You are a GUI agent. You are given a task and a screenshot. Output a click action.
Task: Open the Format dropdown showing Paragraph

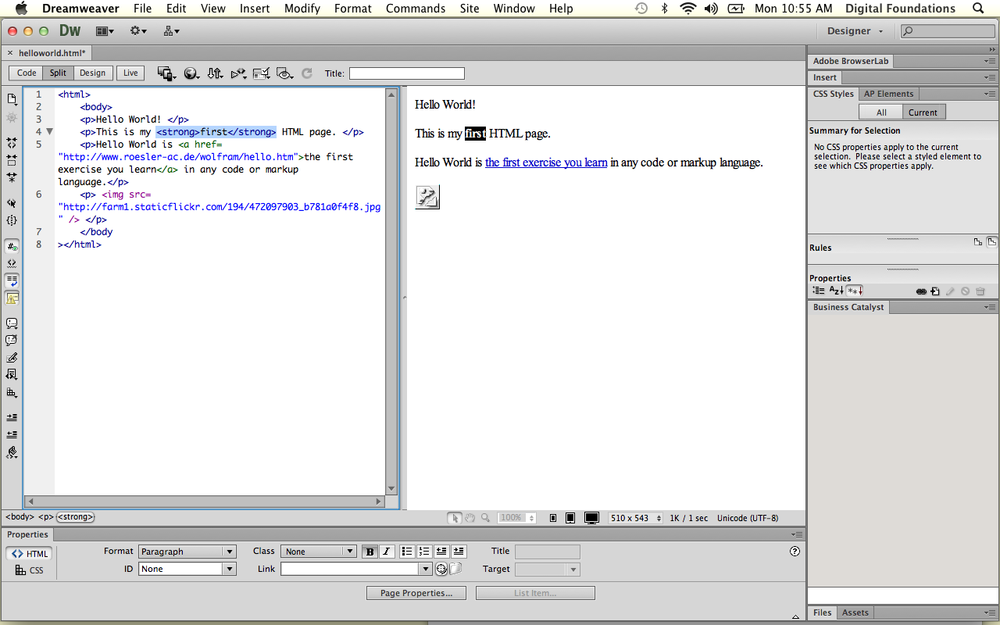pyautogui.click(x=187, y=551)
